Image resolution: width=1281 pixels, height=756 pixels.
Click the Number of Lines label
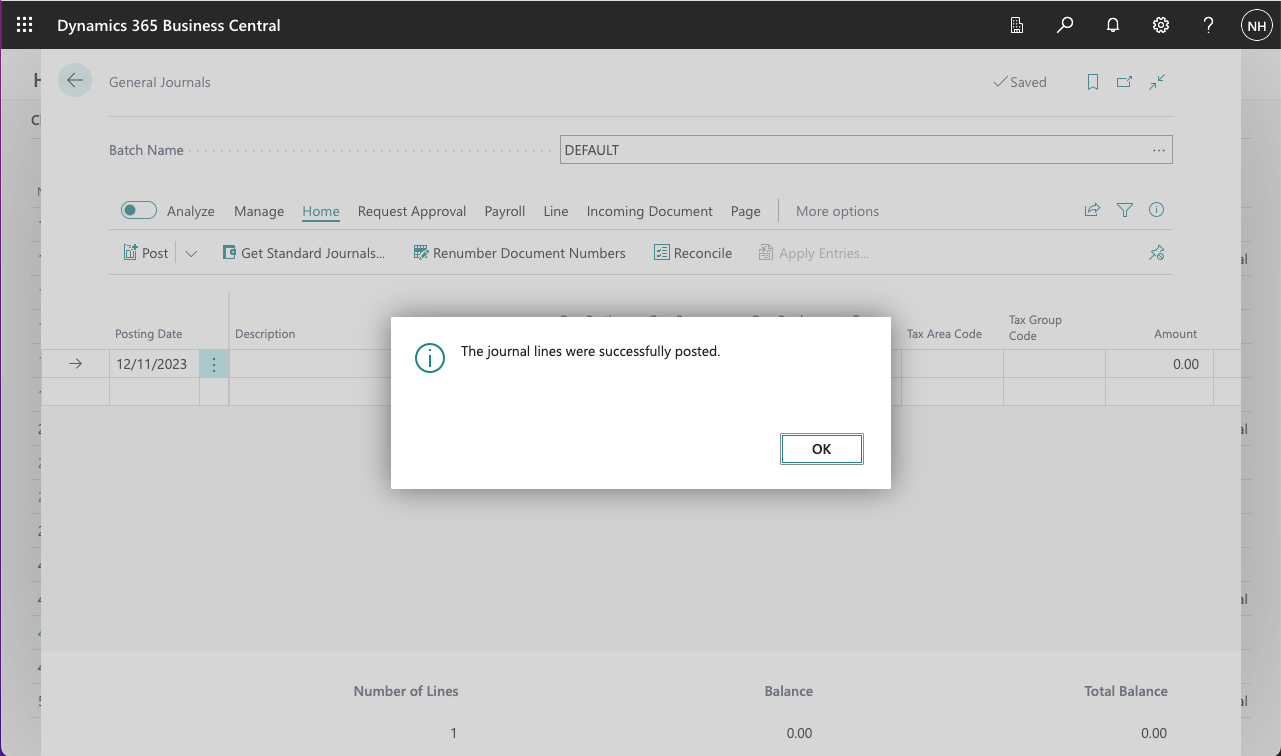coord(406,691)
